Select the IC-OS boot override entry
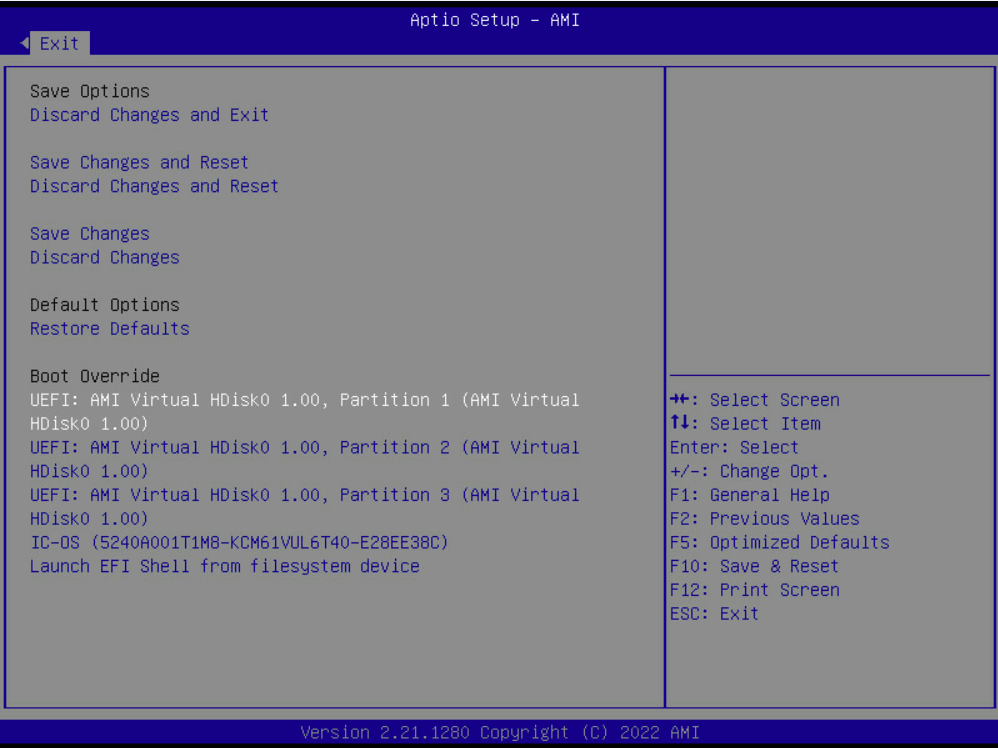 pyautogui.click(x=239, y=542)
